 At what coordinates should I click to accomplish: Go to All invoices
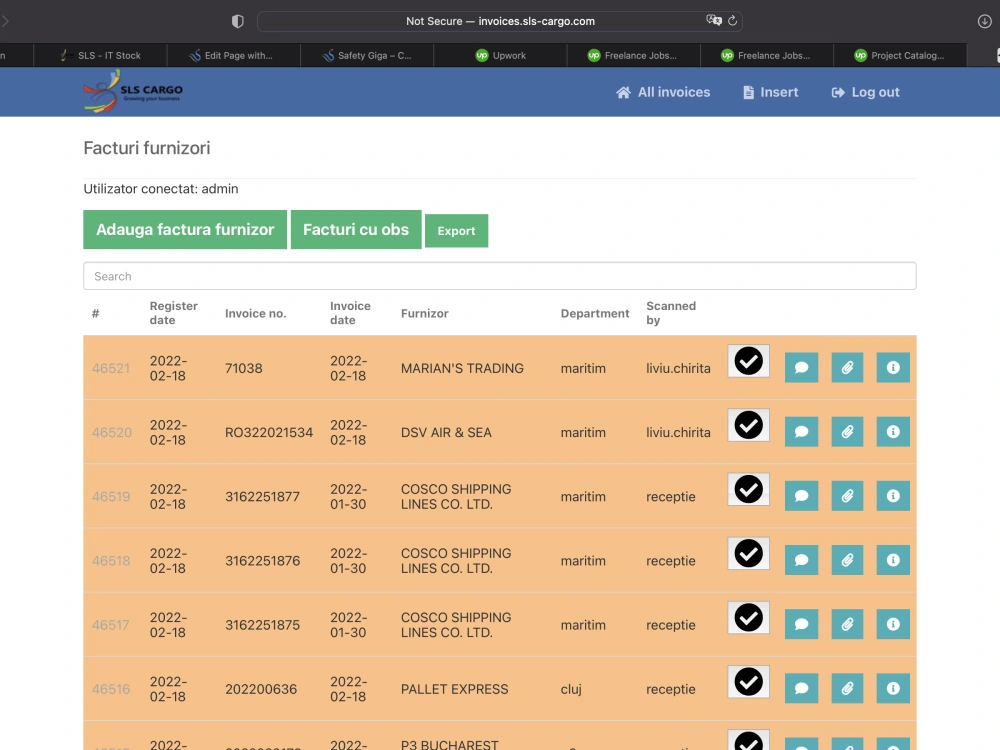tap(663, 92)
